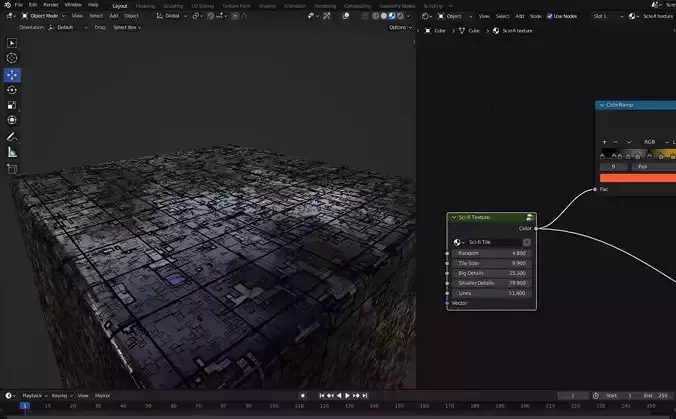Select the Select Box tool icon
The image size is (676, 419).
(x=12, y=43)
